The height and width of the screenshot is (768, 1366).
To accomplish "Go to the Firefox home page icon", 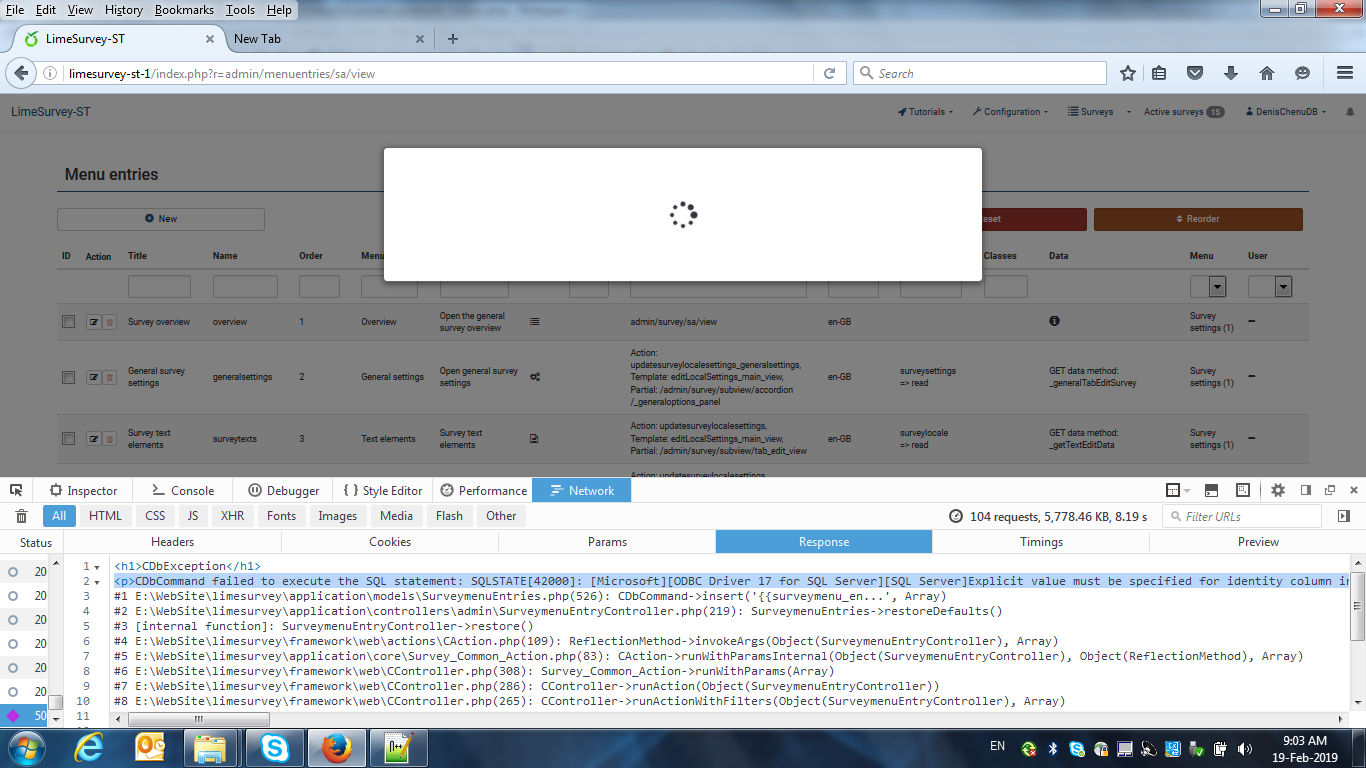I will 1266,73.
